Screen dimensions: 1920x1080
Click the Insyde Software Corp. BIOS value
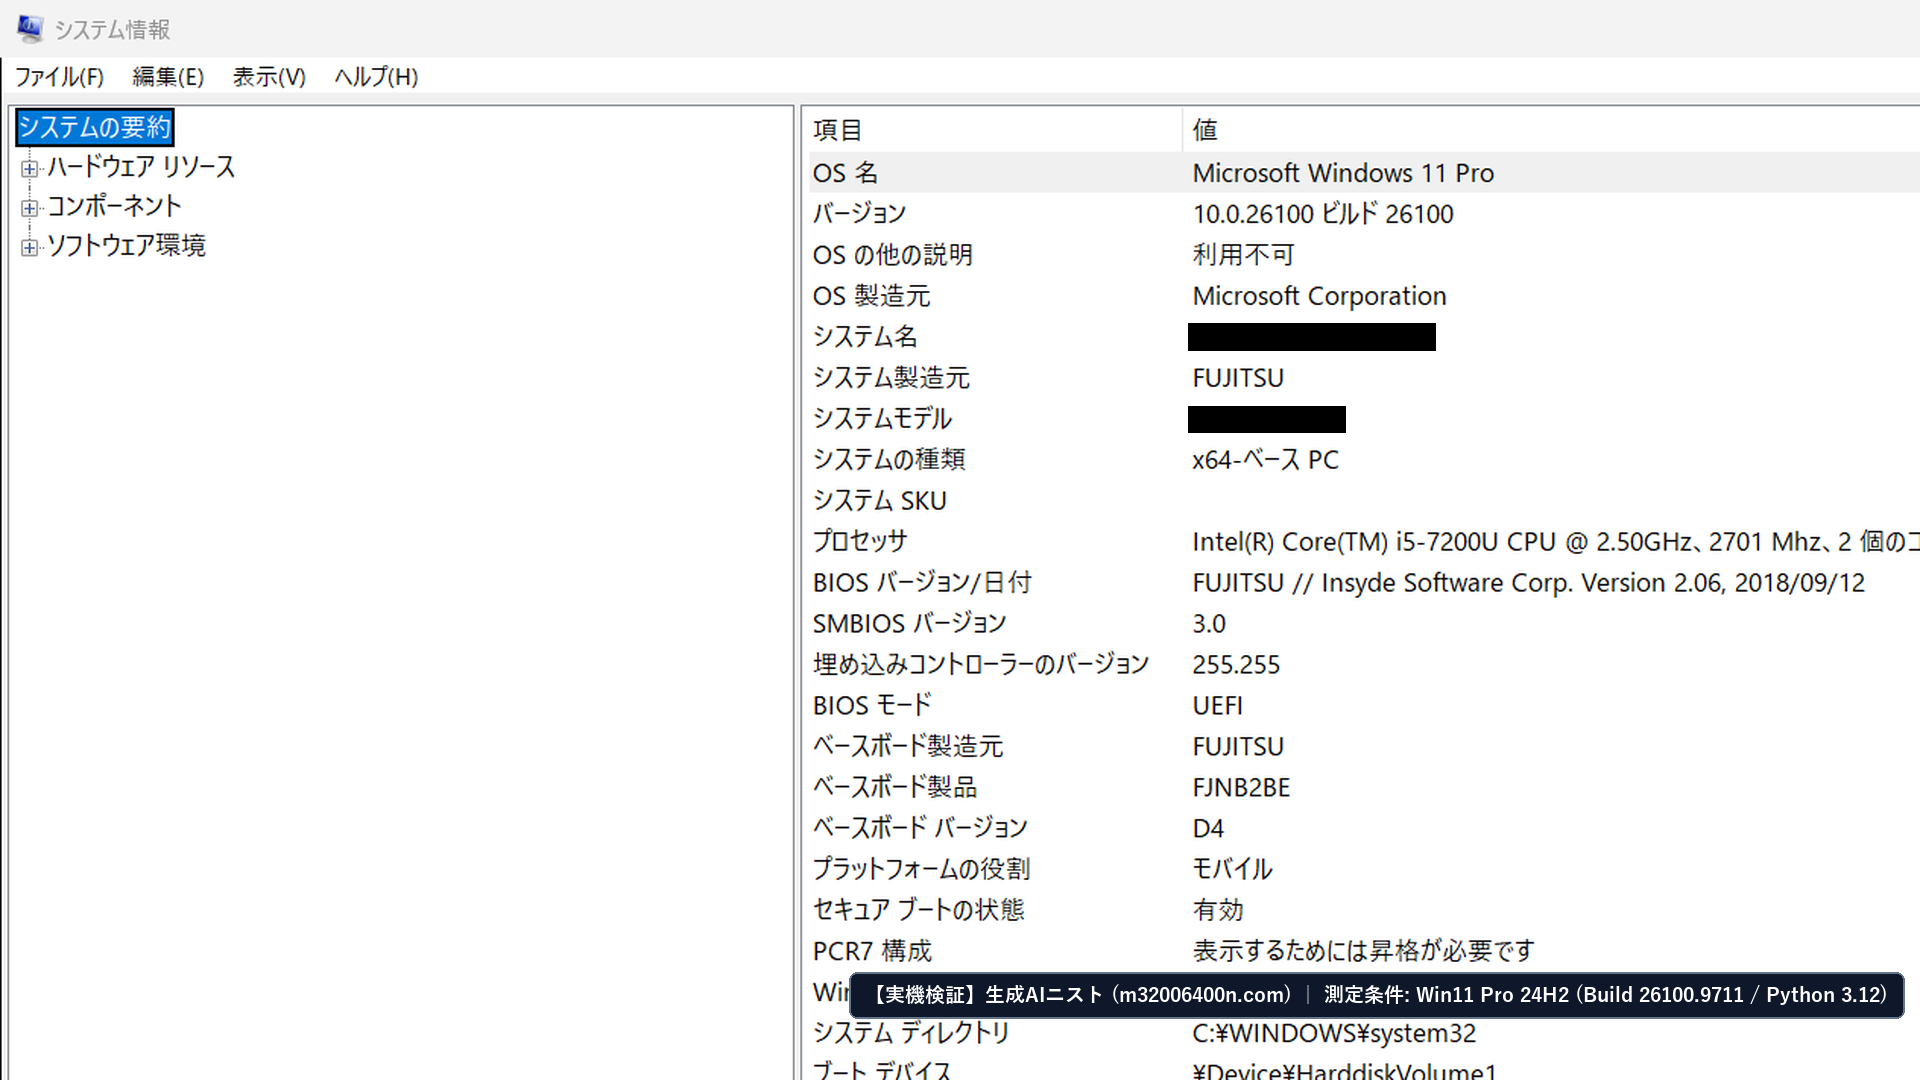(1528, 583)
